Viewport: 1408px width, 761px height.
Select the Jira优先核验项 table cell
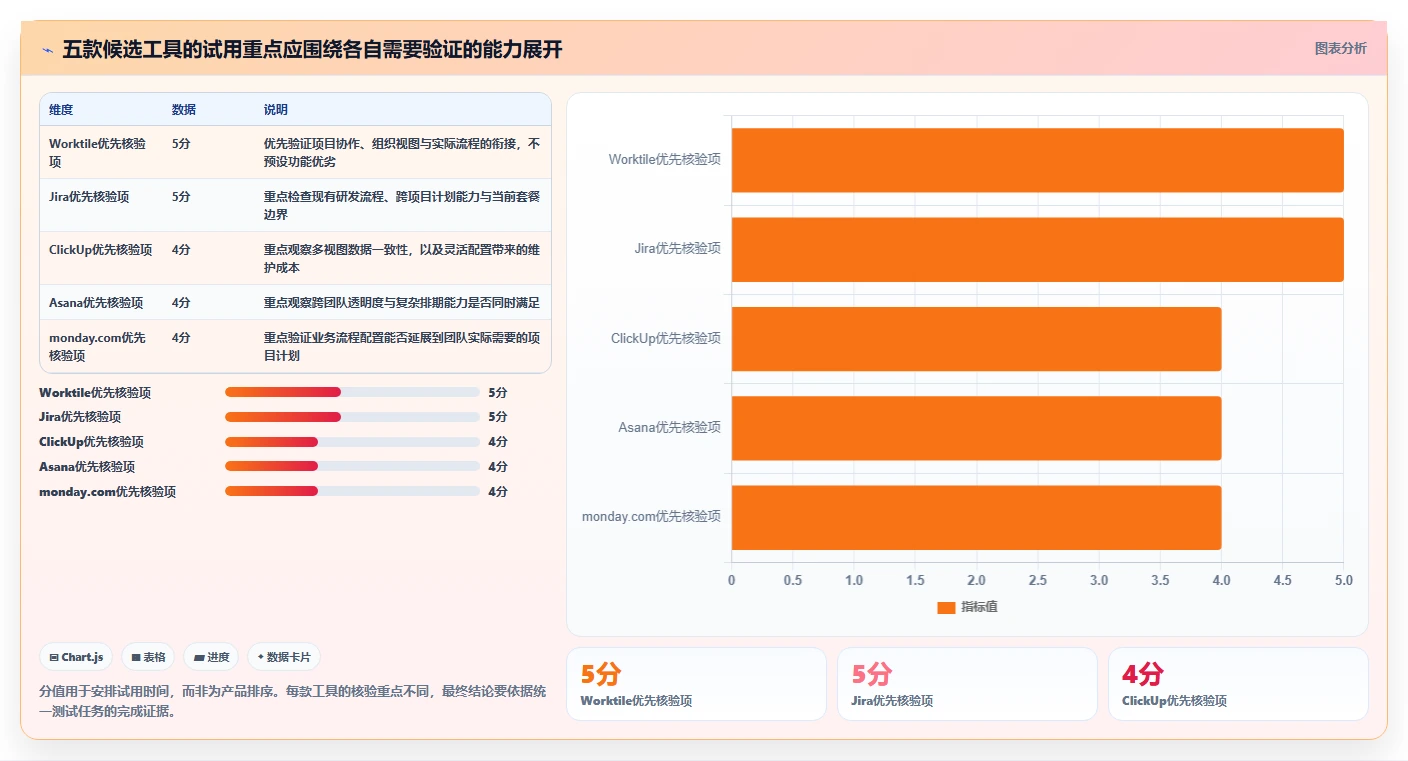100,205
